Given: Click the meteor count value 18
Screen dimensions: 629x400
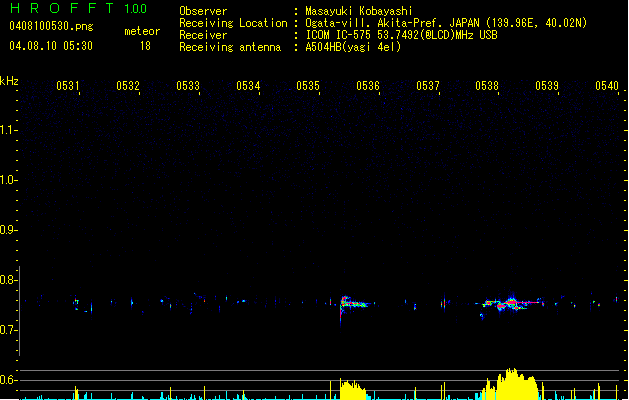Looking at the screenshot, I should [145, 46].
